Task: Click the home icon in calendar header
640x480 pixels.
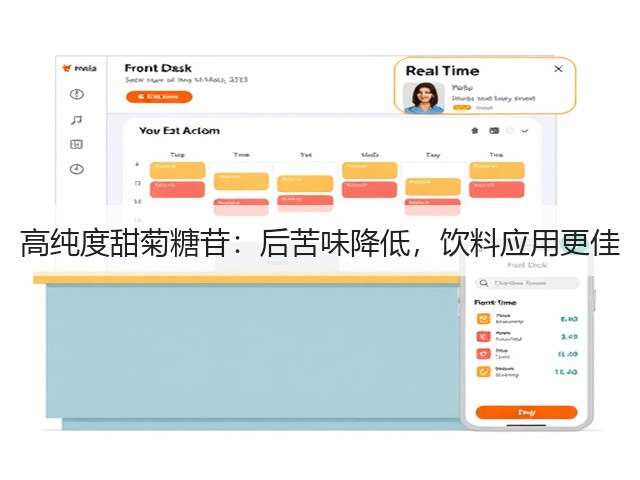Action: (x=475, y=131)
